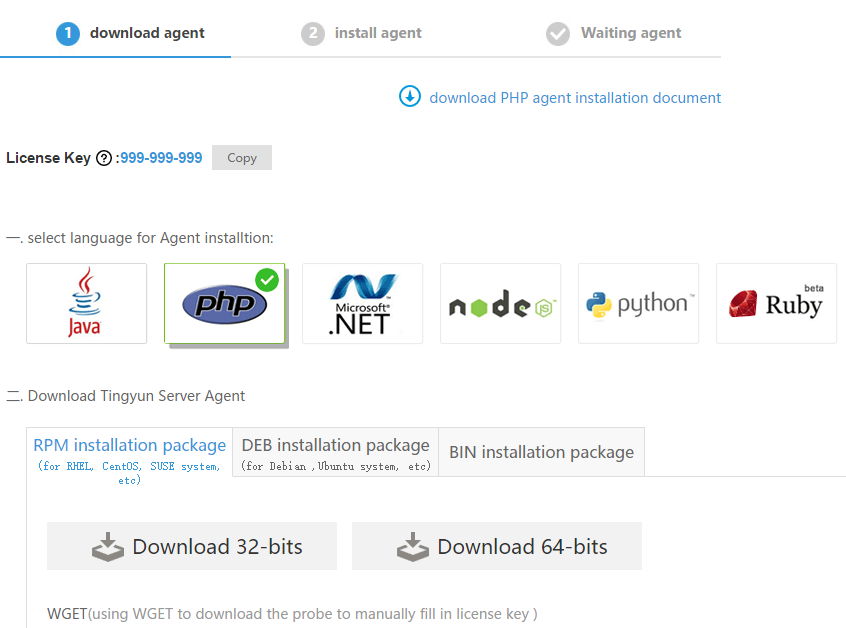The height and width of the screenshot is (628, 846).
Task: Go to step 2 install agent
Action: click(x=362, y=33)
